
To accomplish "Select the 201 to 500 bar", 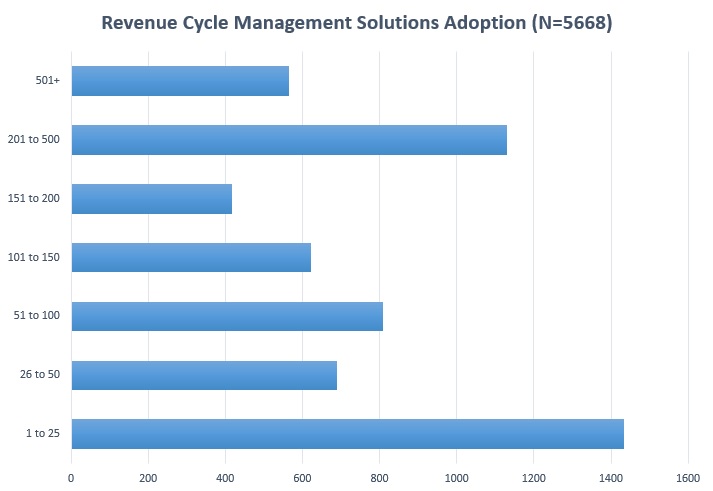I will (289, 140).
